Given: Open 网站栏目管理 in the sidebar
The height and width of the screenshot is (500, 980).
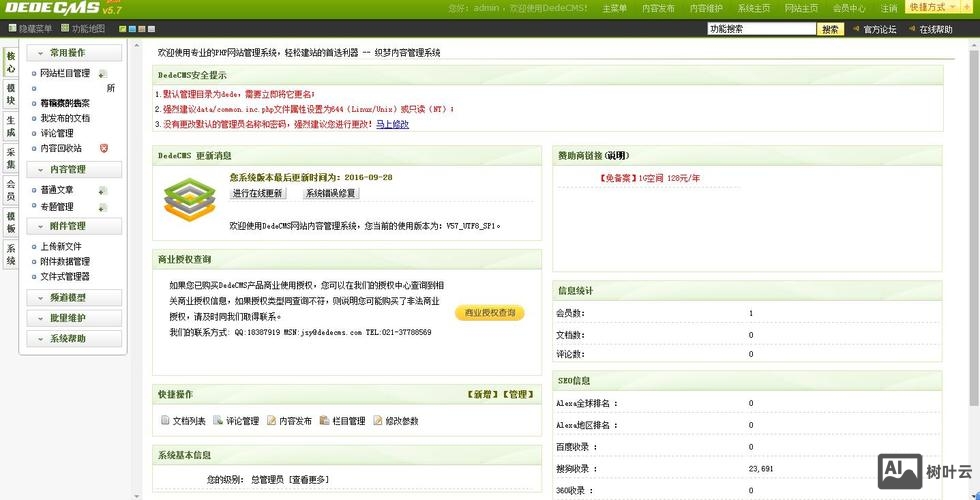Looking at the screenshot, I should [x=65, y=73].
